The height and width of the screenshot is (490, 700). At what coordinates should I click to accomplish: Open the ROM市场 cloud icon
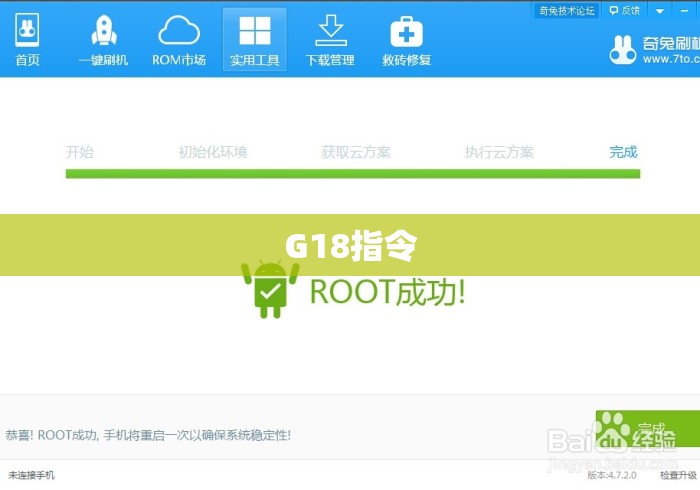point(179,40)
